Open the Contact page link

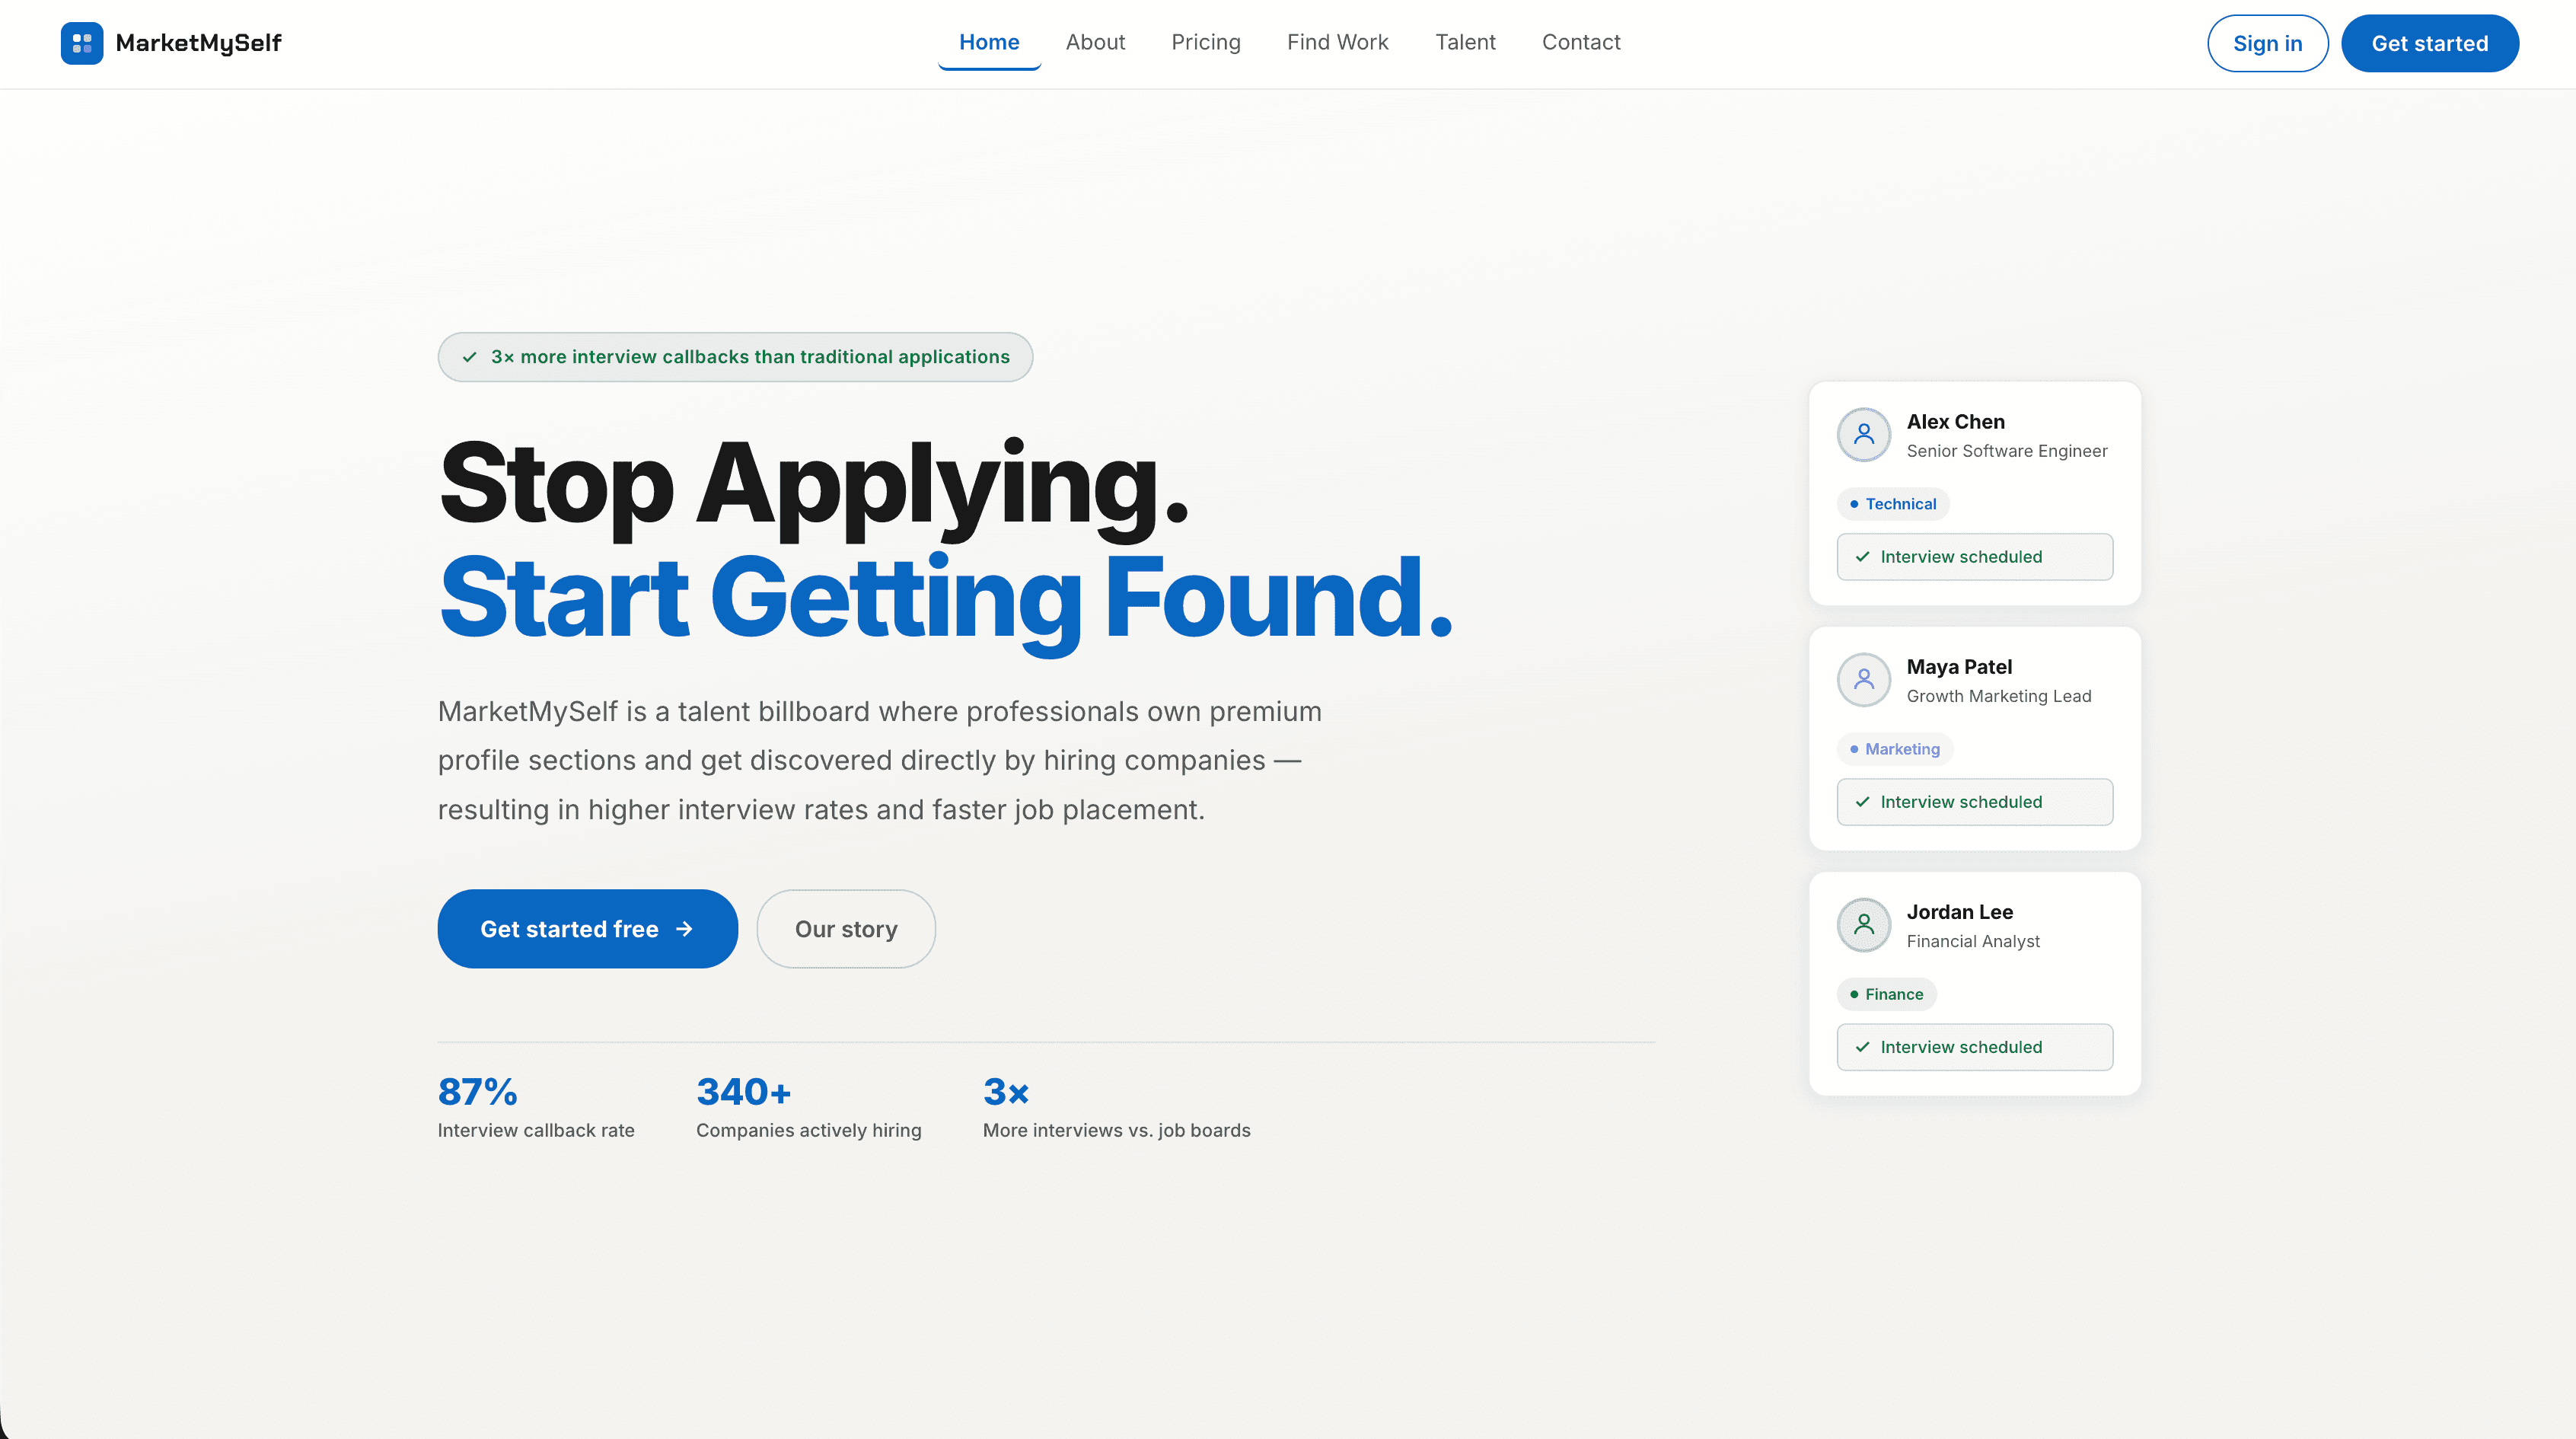pyautogui.click(x=1580, y=42)
